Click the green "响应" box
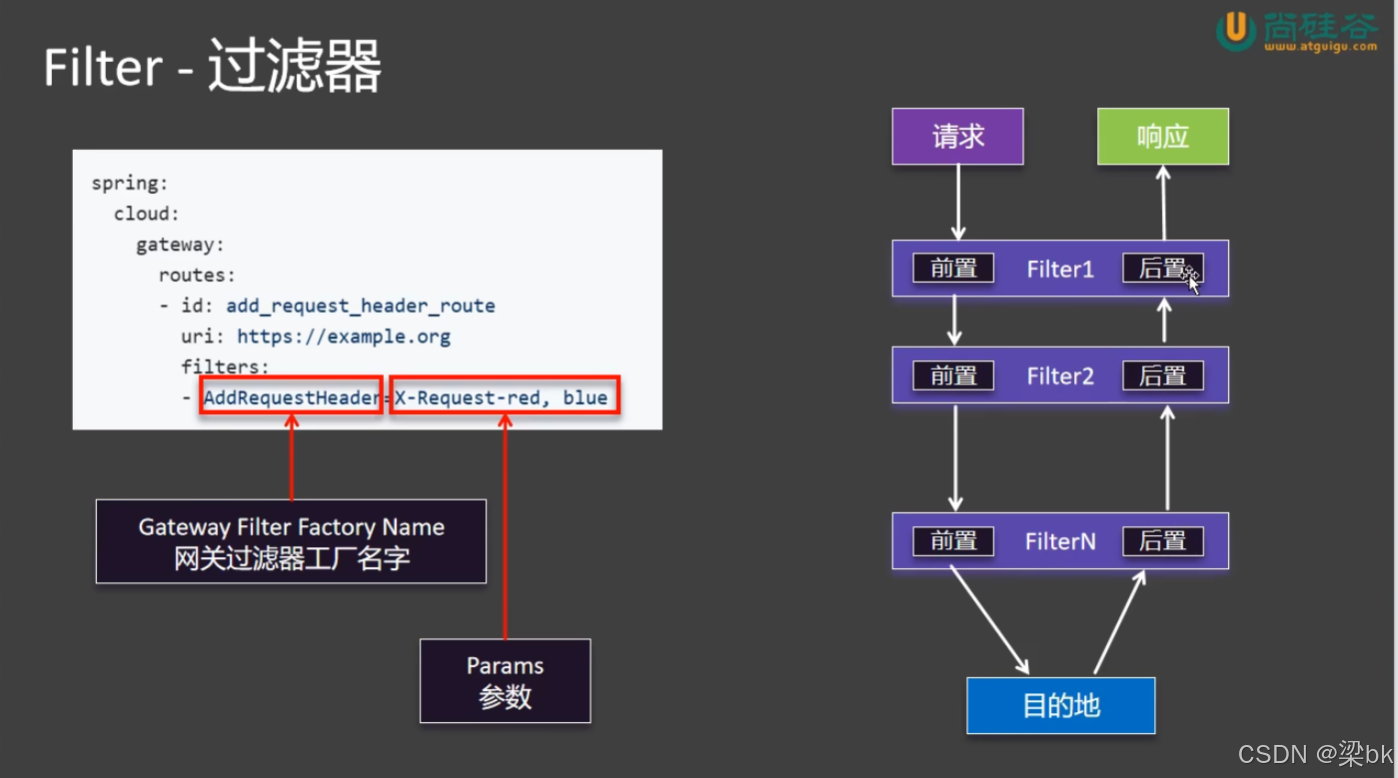This screenshot has width=1398, height=778. coord(1163,136)
